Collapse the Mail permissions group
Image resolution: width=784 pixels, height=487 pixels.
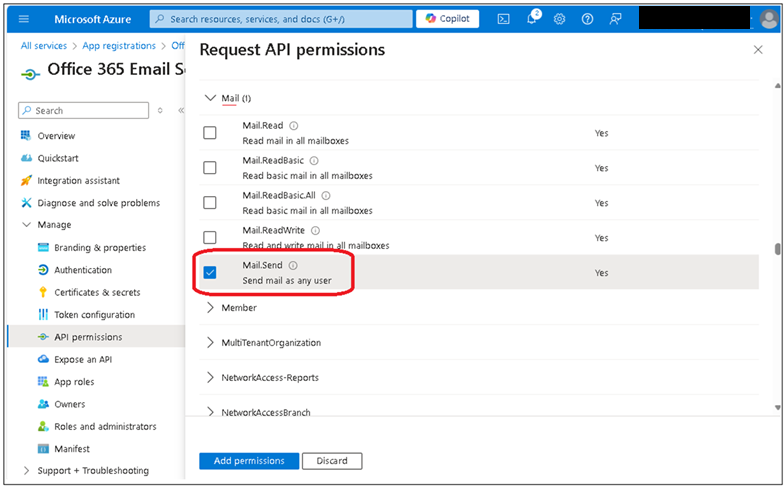click(x=210, y=98)
